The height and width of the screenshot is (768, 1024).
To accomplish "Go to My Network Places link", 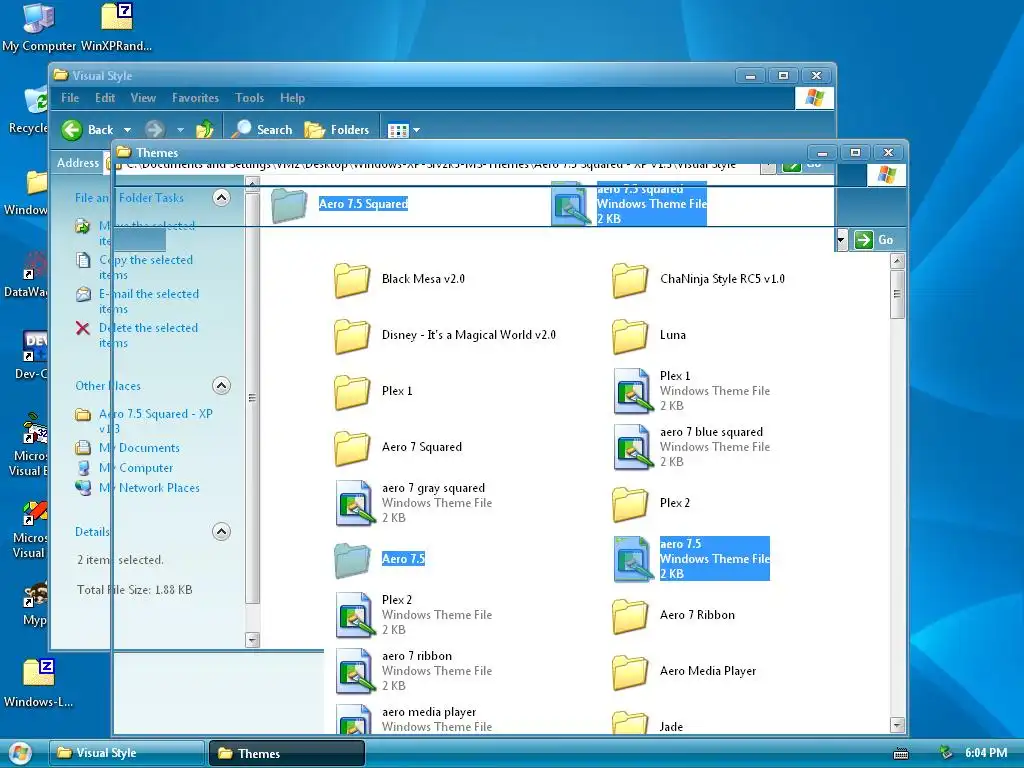I will [x=149, y=488].
